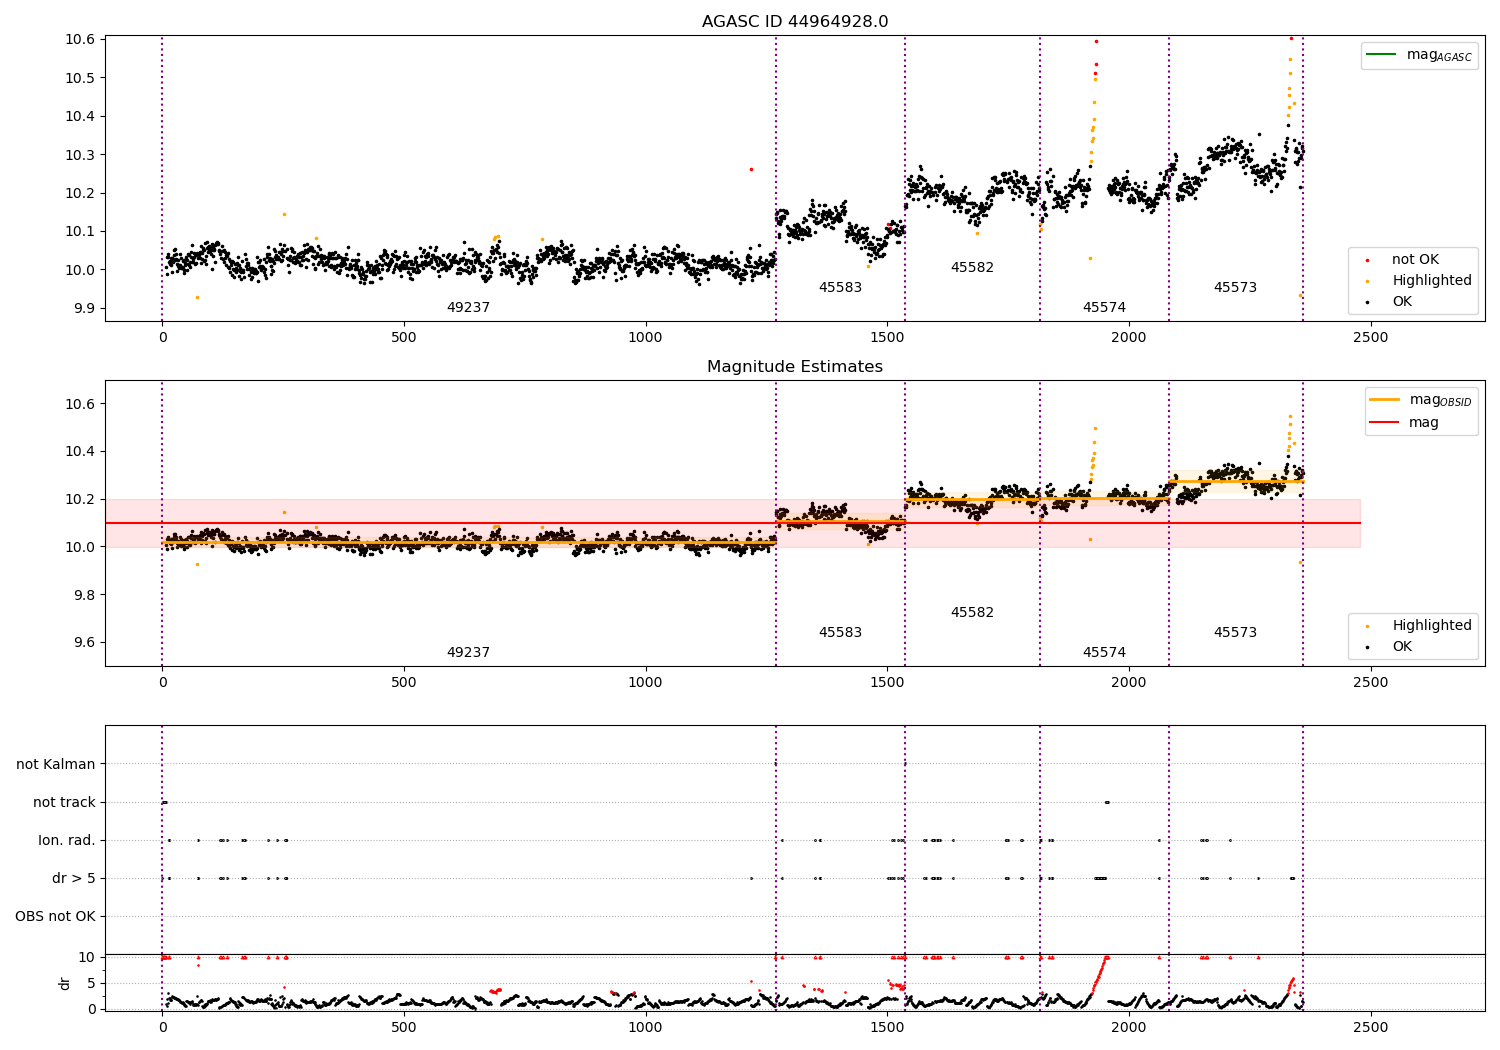Click the 'not track' axis label
The image size is (1500, 1050).
[64, 803]
